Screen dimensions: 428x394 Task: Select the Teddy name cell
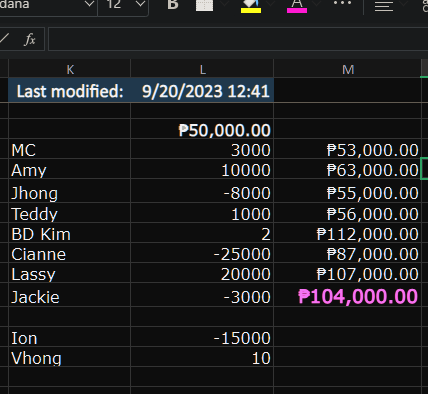tap(69, 213)
